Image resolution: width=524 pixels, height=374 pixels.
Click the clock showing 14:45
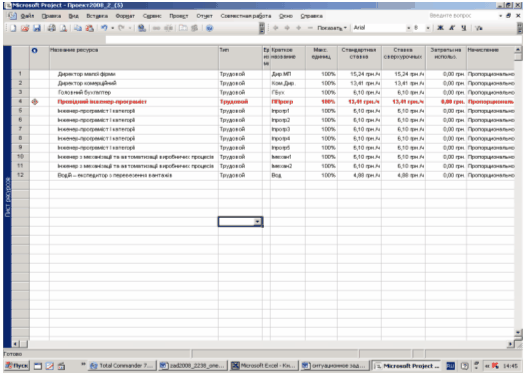[511, 366]
